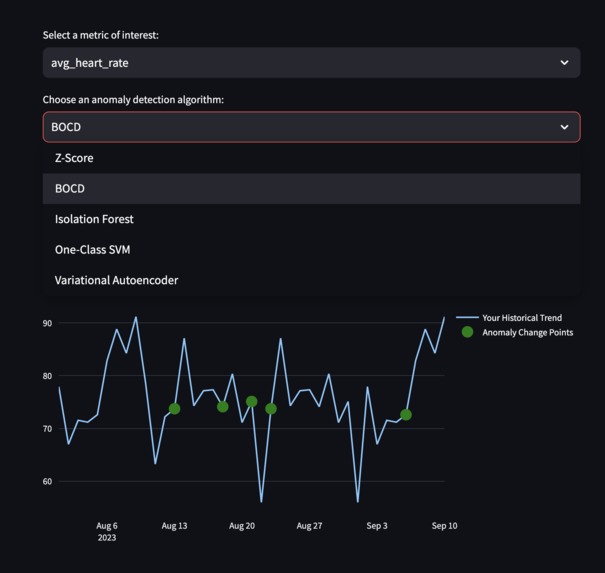Collapse the algorithm list using its chevron
Viewport: 605px width, 573px height.
(564, 127)
